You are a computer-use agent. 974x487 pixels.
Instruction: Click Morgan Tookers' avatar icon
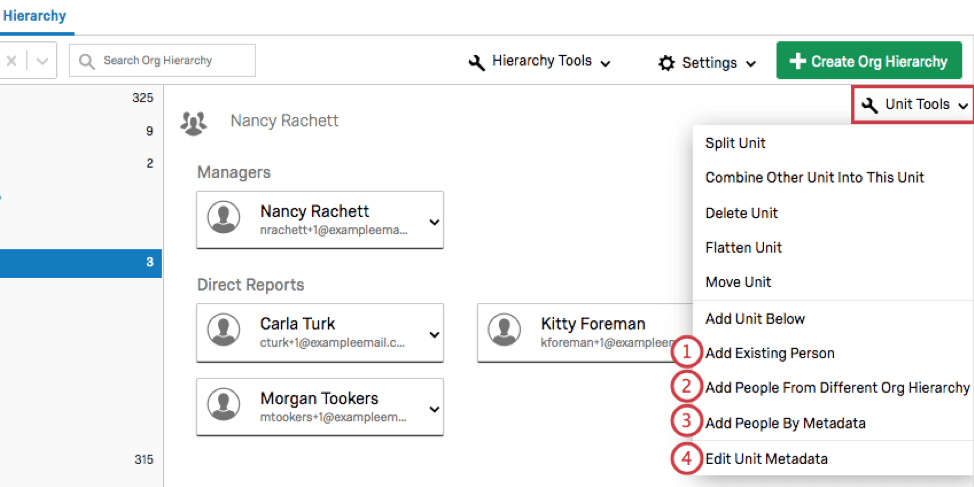[x=224, y=405]
